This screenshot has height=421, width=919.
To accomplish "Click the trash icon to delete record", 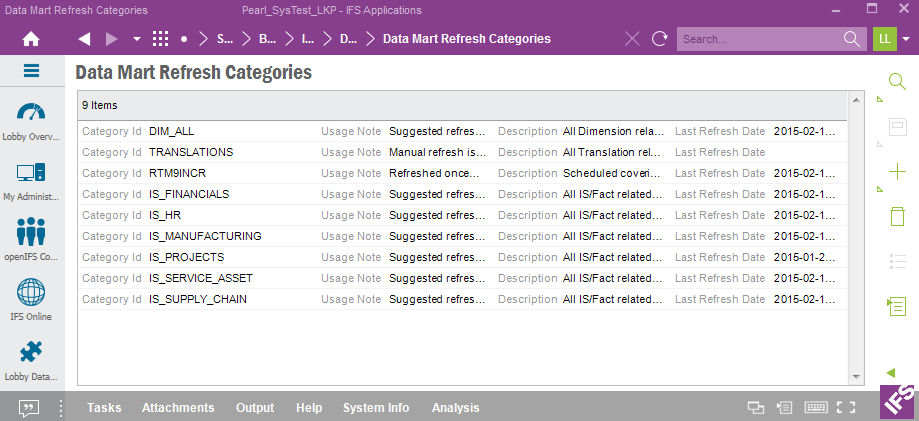I will (x=896, y=216).
